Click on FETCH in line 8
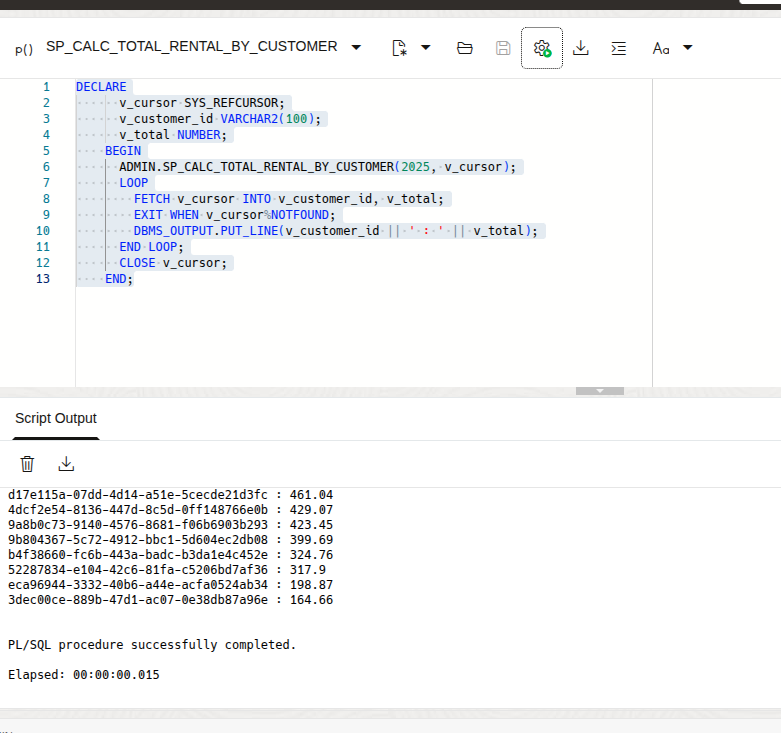The image size is (781, 733). click(152, 199)
